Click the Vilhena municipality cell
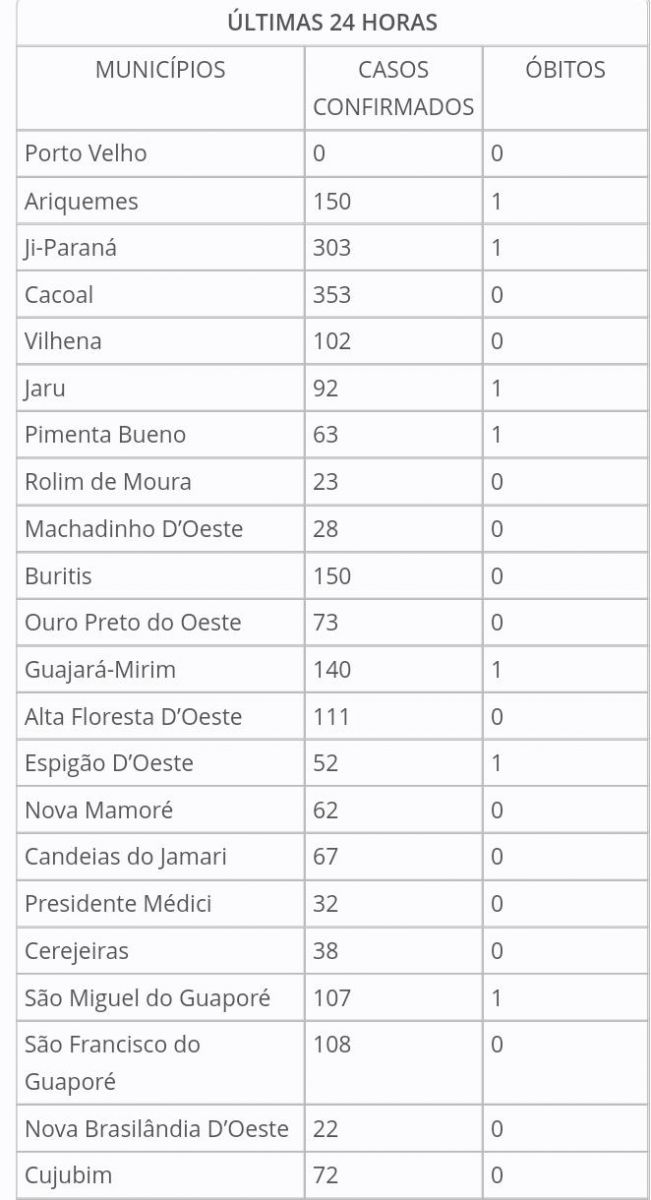 click(x=63, y=341)
